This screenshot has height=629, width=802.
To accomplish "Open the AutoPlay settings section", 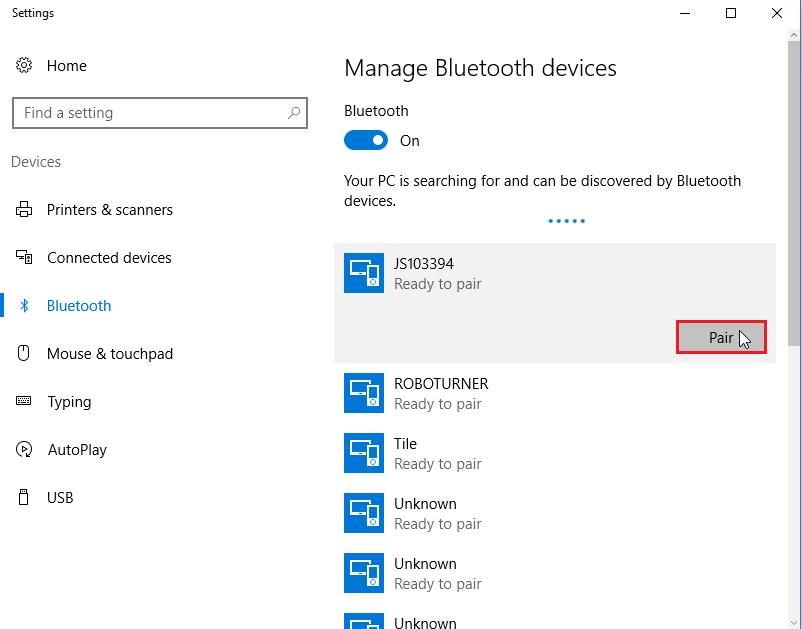I will pyautogui.click(x=77, y=450).
